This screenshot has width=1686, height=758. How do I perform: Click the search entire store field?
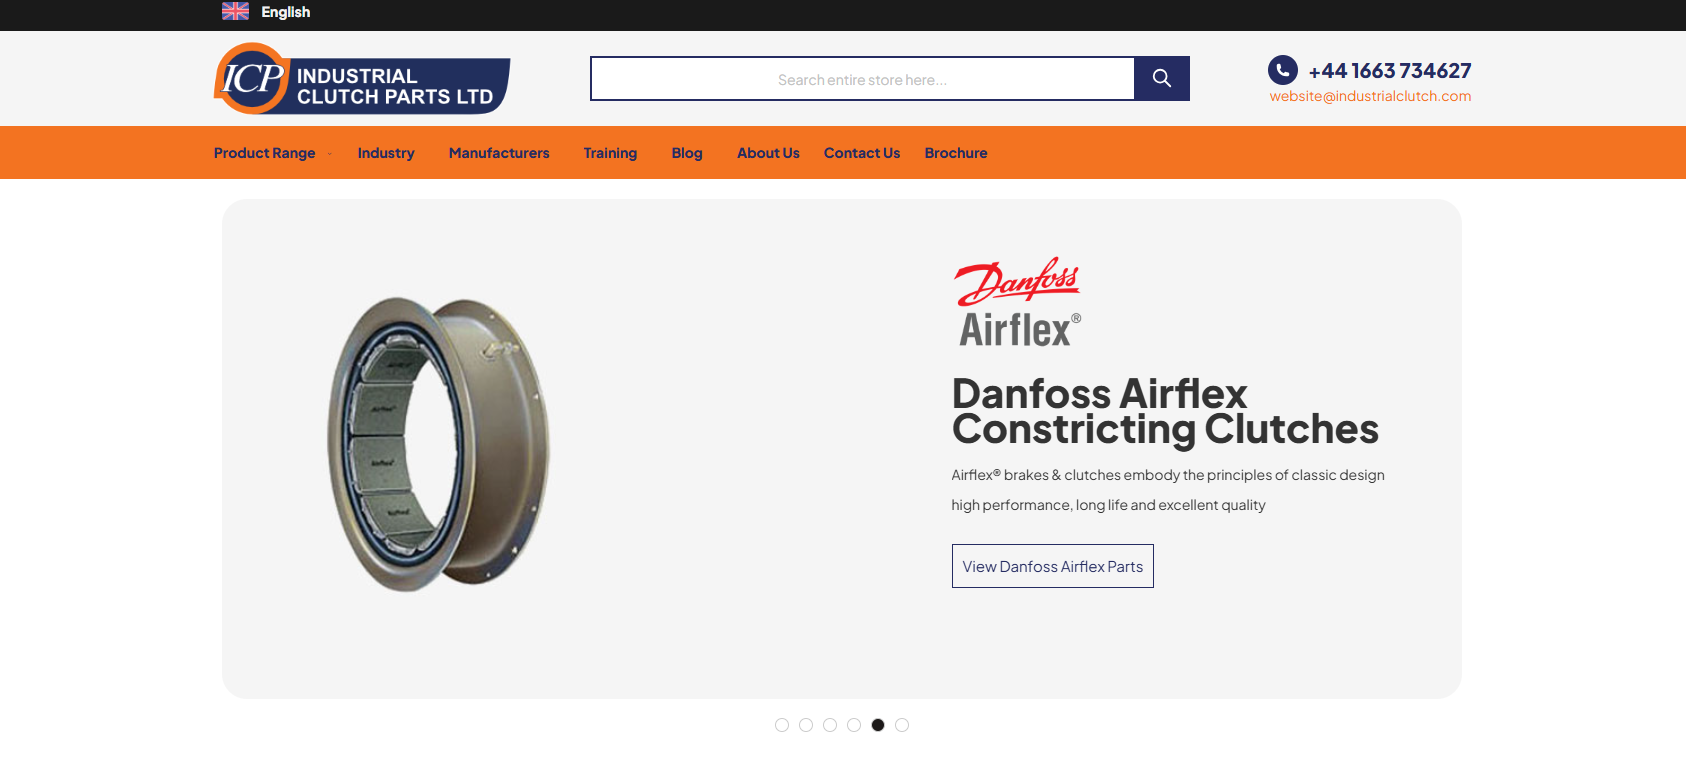pos(862,79)
